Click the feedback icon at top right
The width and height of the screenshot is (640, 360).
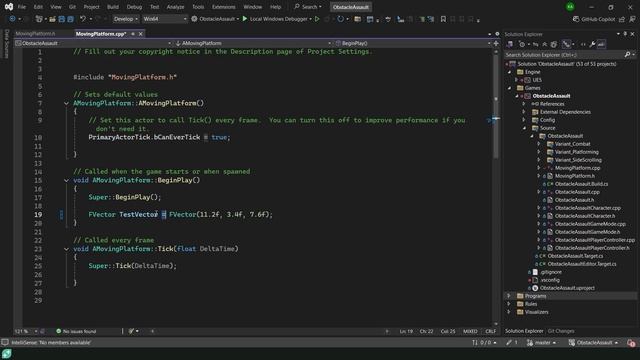[x=632, y=19]
